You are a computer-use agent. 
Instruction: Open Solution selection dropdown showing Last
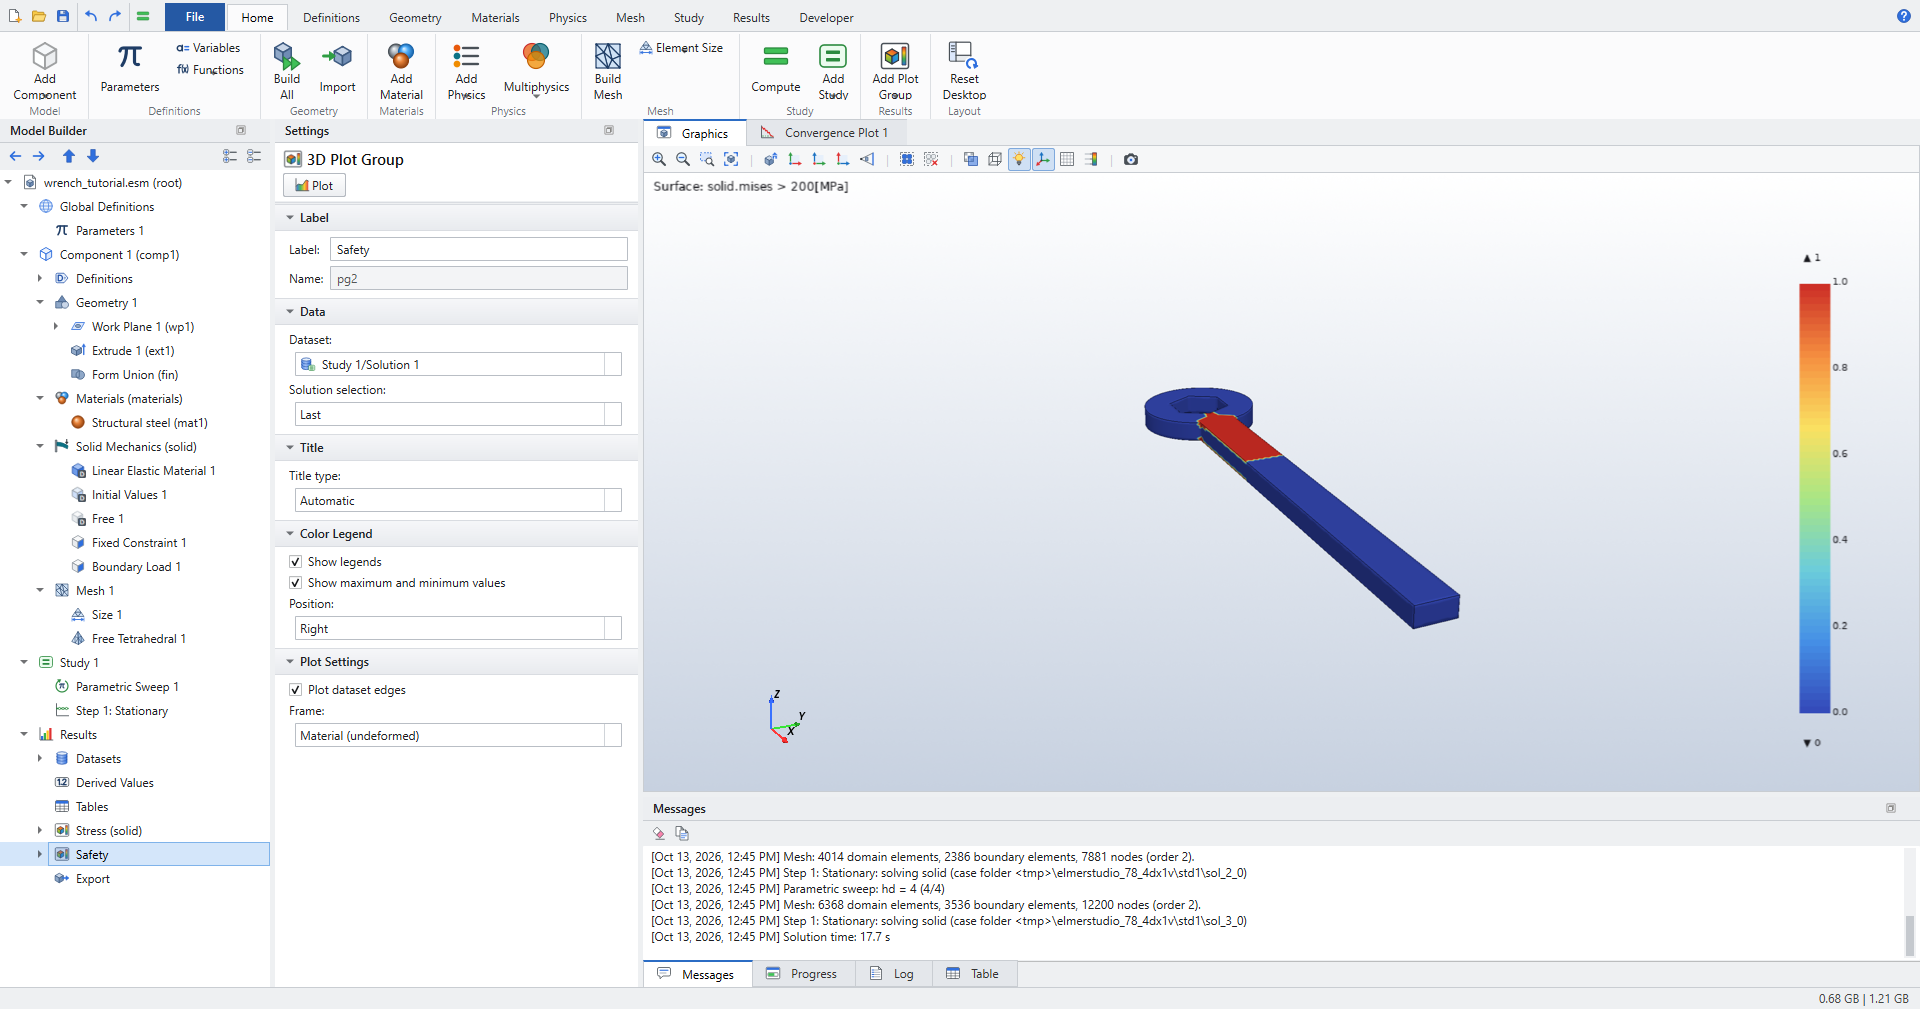[458, 414]
